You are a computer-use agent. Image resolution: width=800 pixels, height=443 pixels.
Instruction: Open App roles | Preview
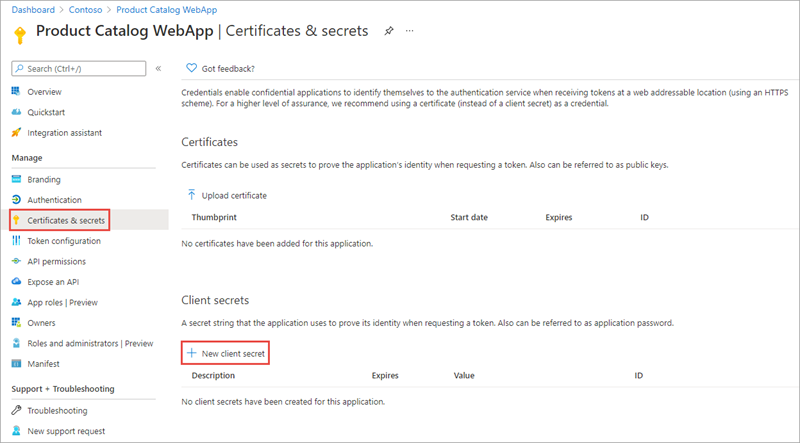pos(62,302)
